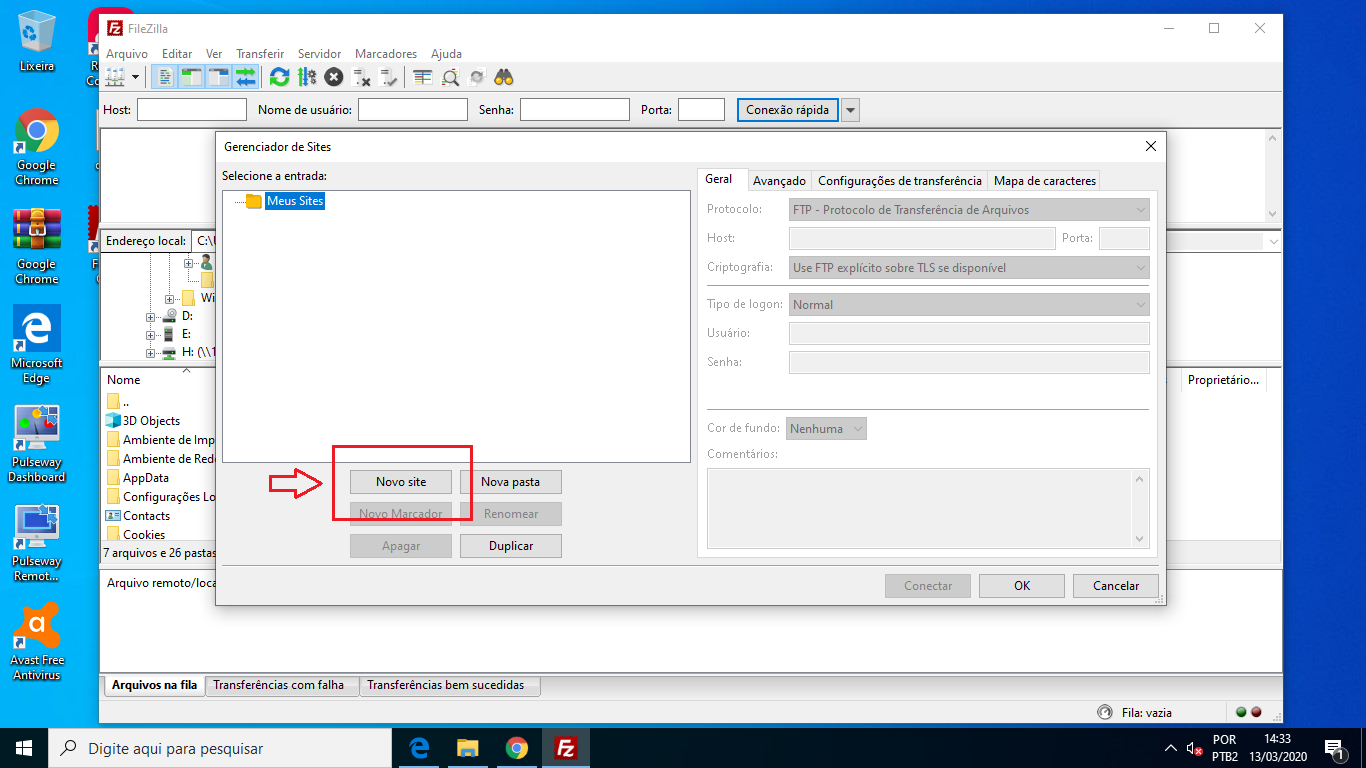Click the Nome de usuário field
Image resolution: width=1366 pixels, height=768 pixels.
point(413,110)
